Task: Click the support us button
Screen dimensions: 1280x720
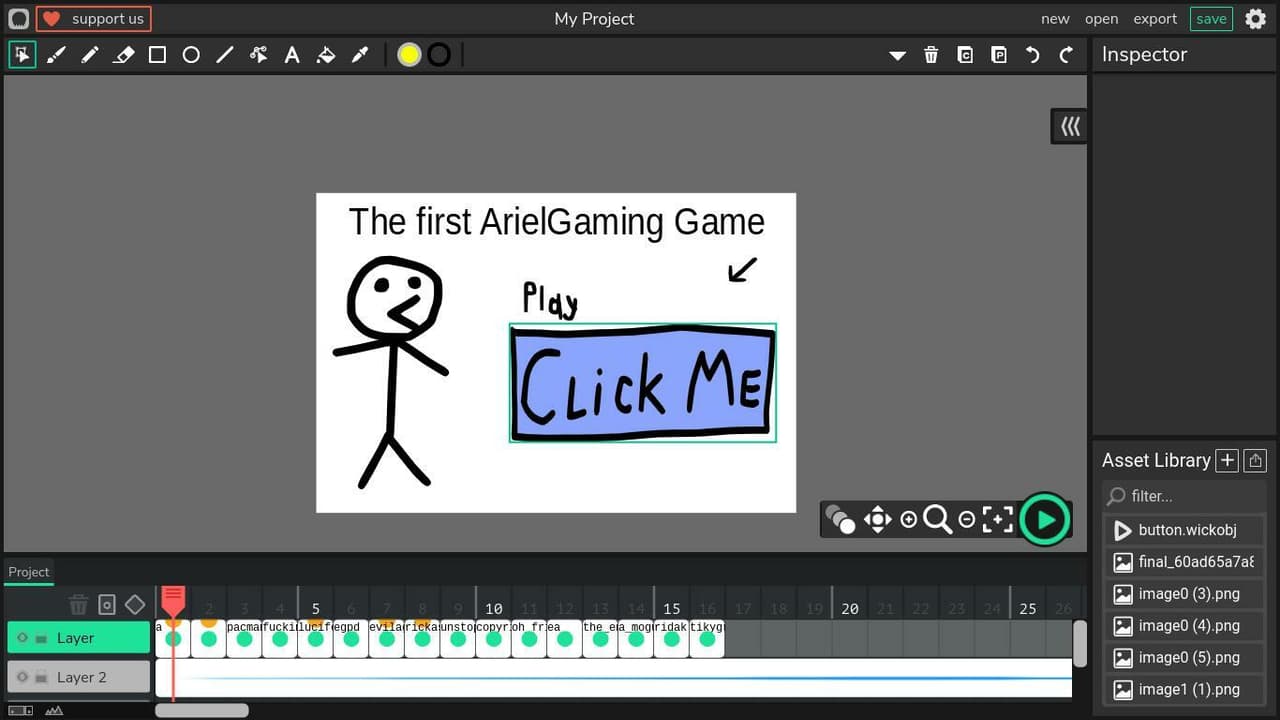Action: coord(94,19)
